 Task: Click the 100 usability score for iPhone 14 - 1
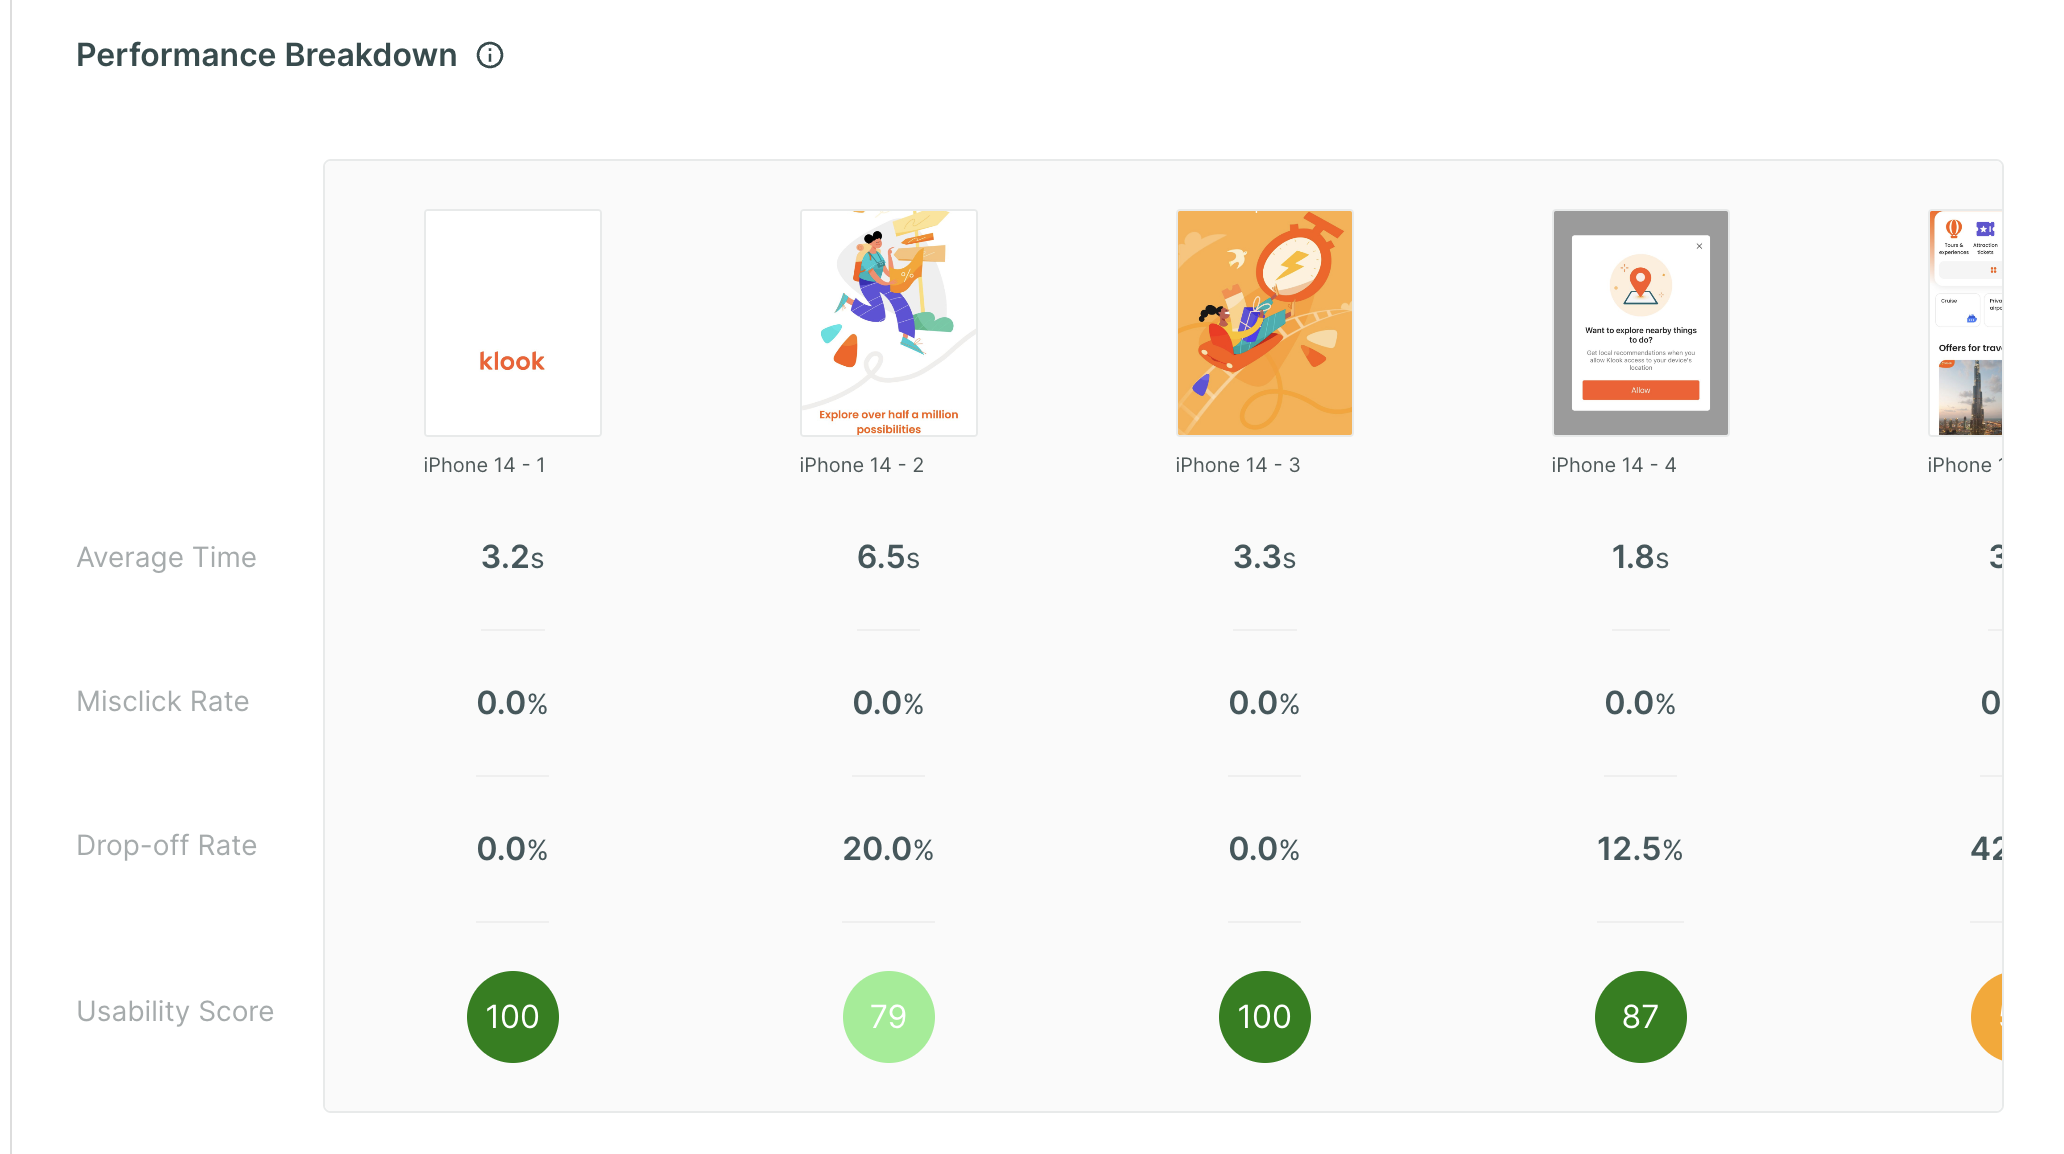(x=513, y=1017)
